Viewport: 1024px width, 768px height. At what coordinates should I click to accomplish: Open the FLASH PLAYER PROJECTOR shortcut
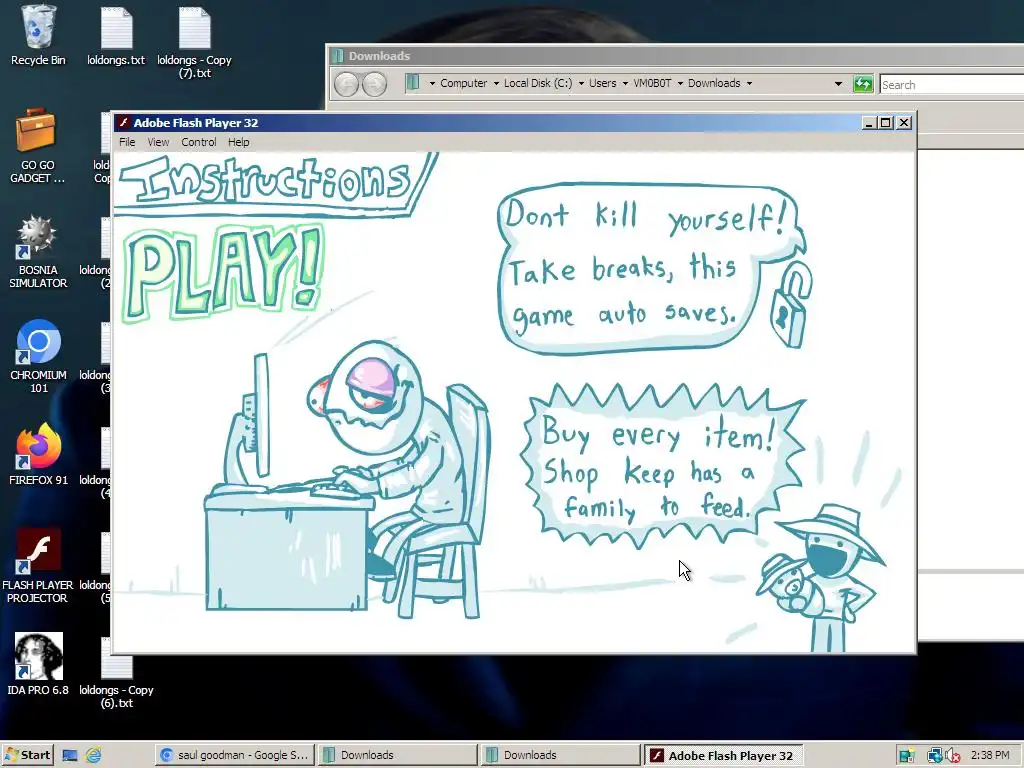point(38,566)
